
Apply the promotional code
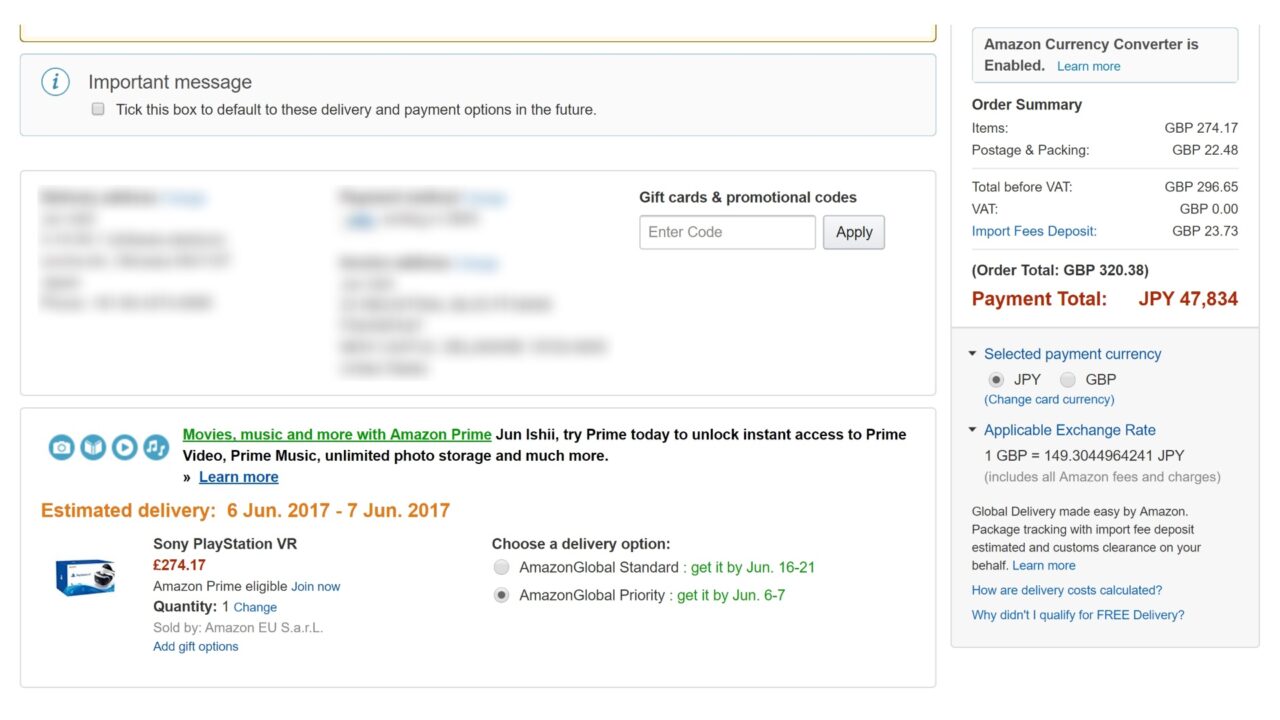click(x=853, y=232)
